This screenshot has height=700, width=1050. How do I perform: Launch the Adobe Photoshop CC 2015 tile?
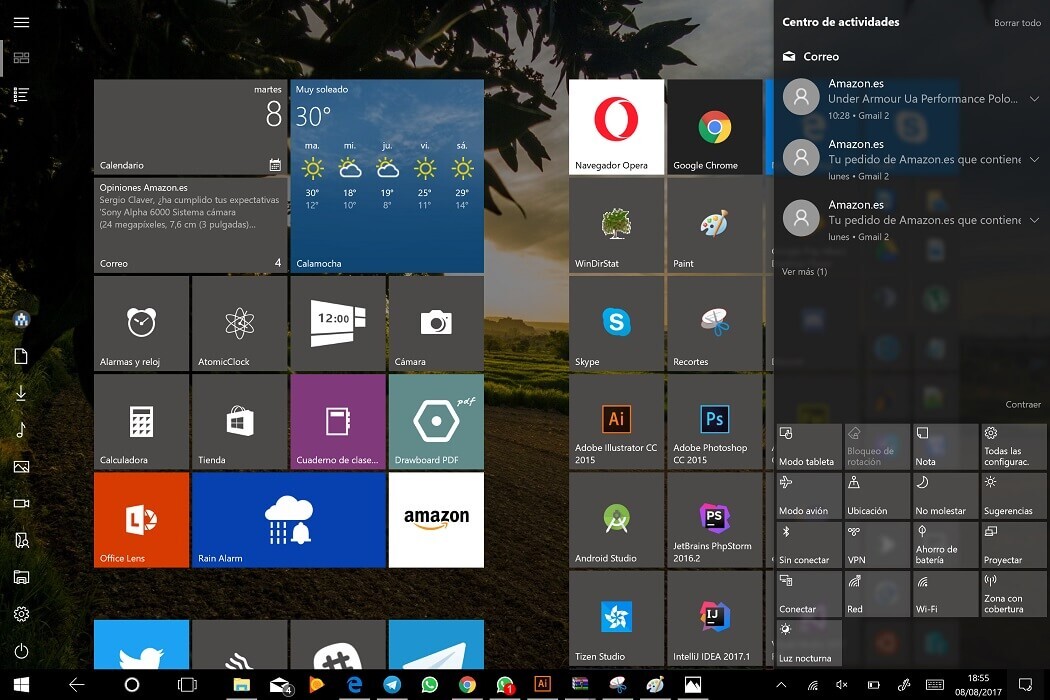click(715, 422)
